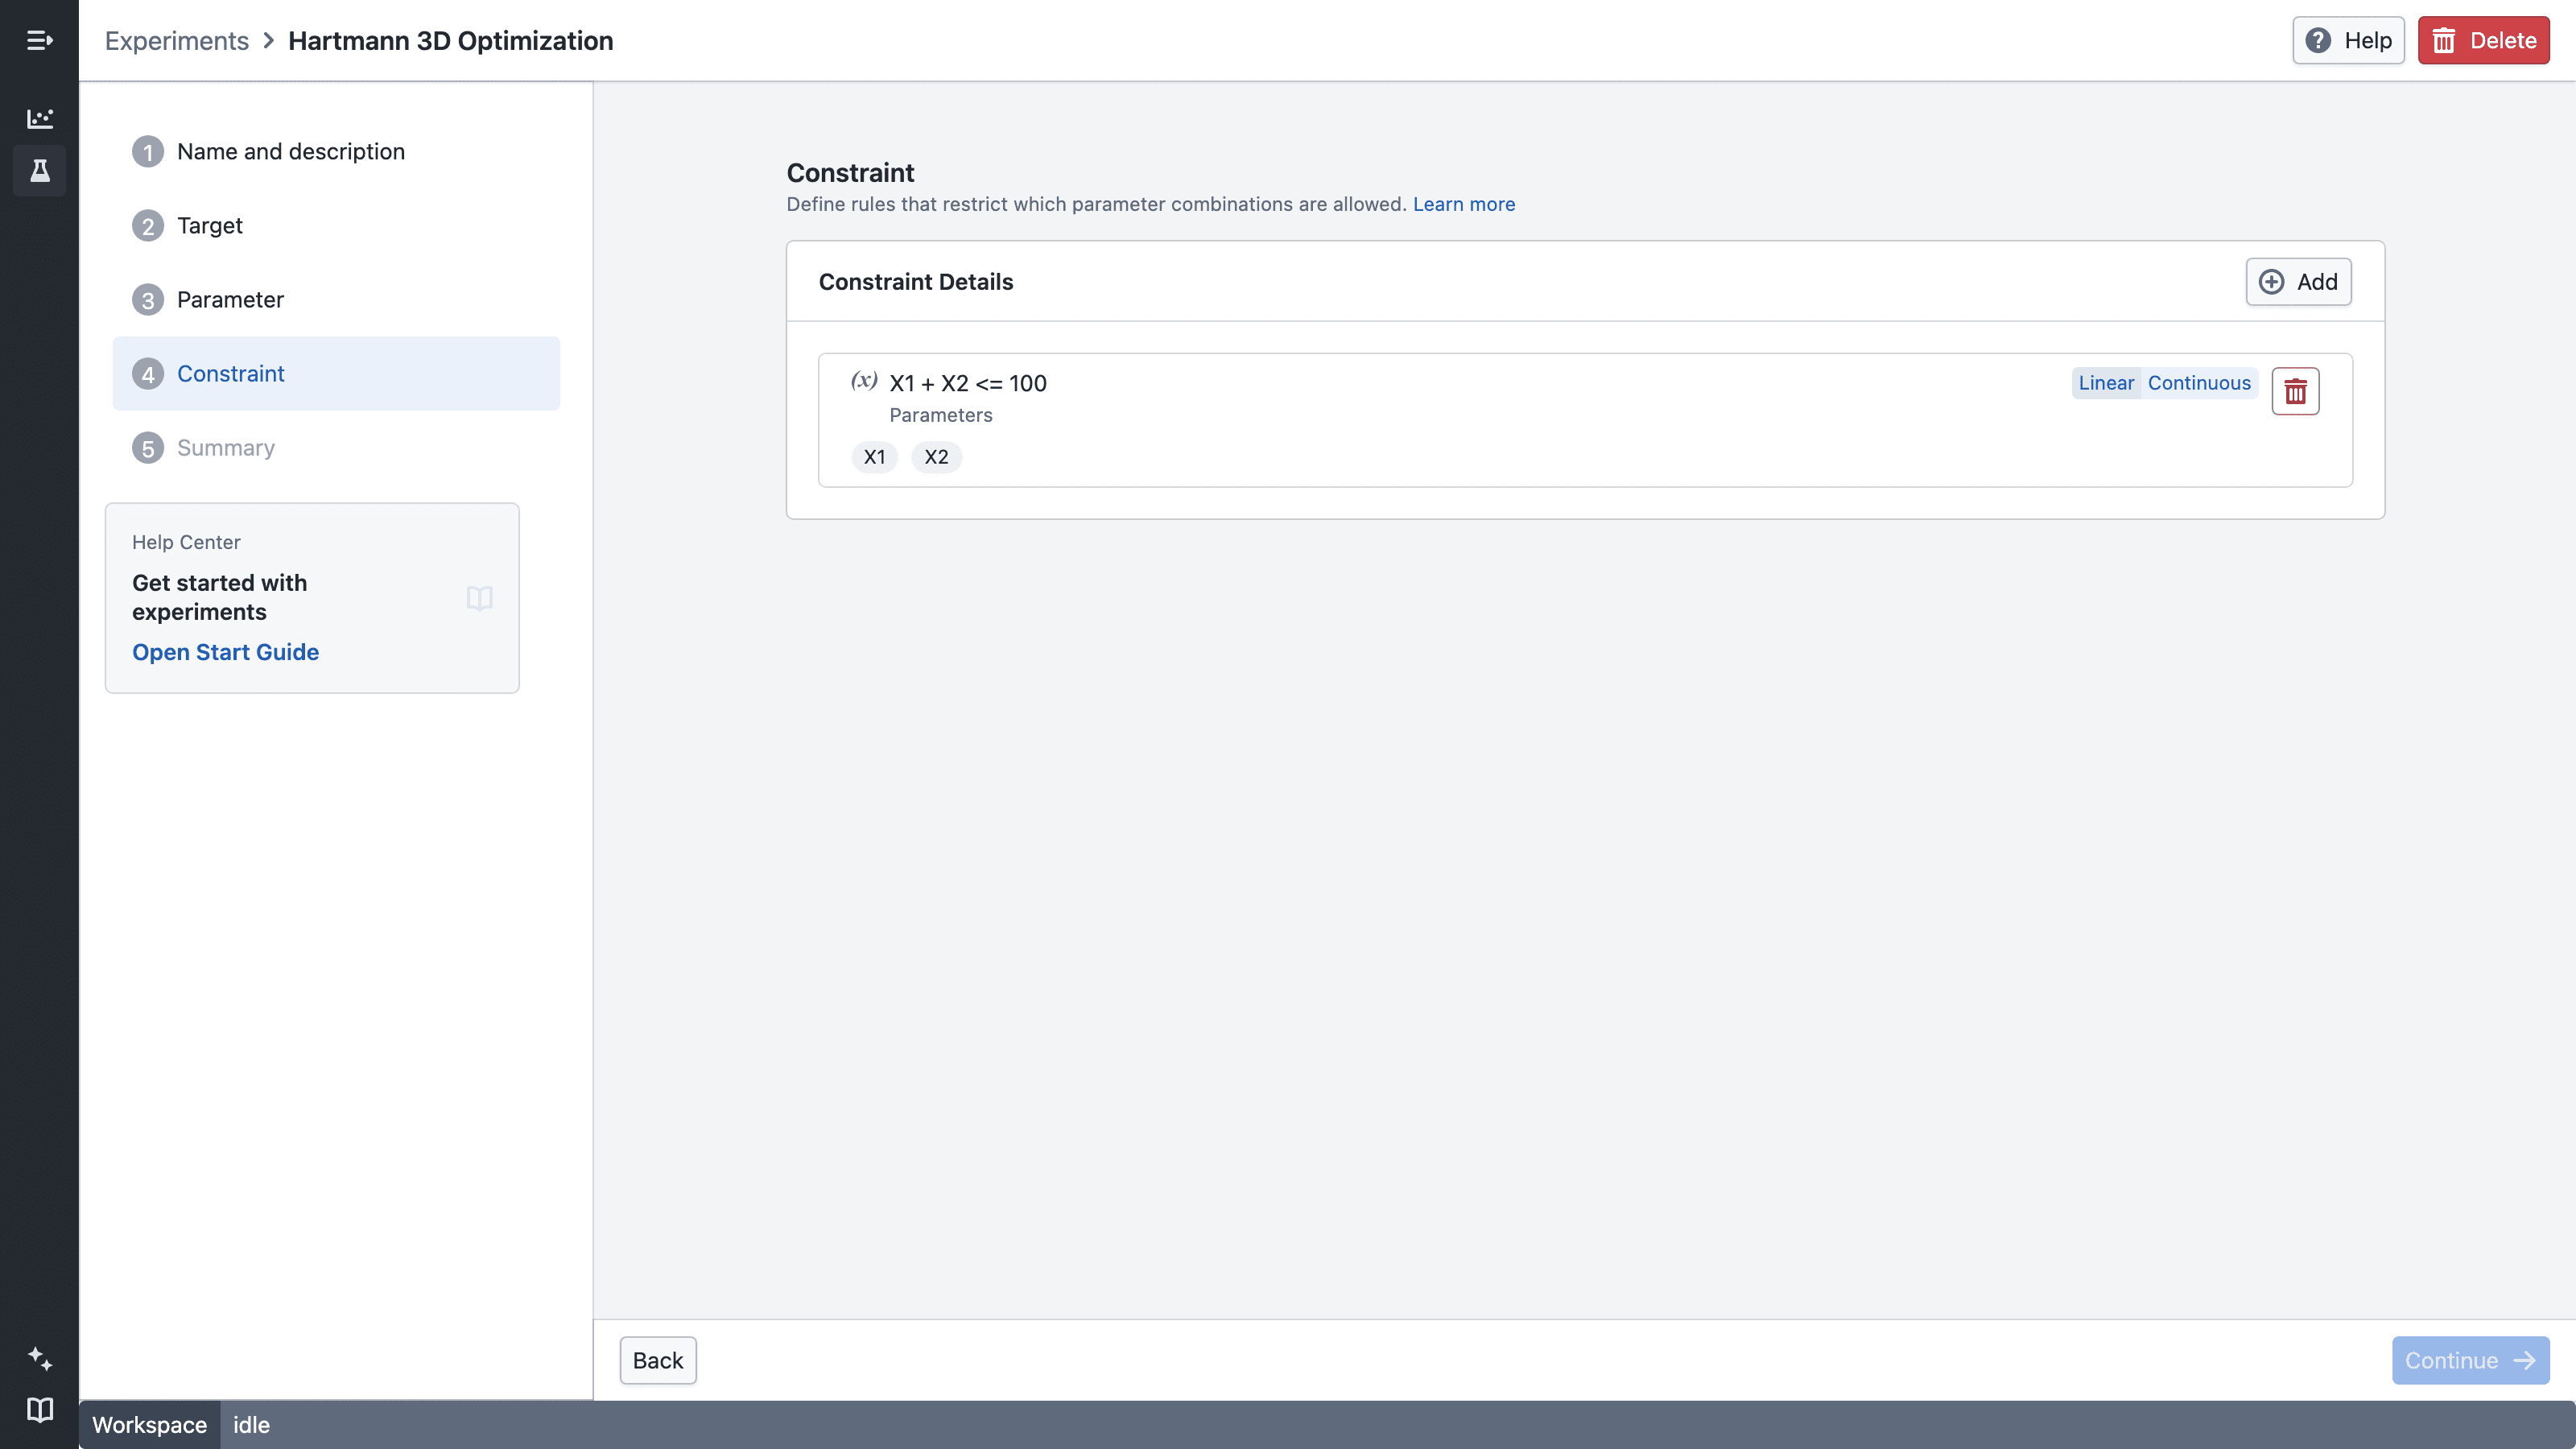The height and width of the screenshot is (1449, 2576).
Task: Click the Help button
Action: [2348, 40]
